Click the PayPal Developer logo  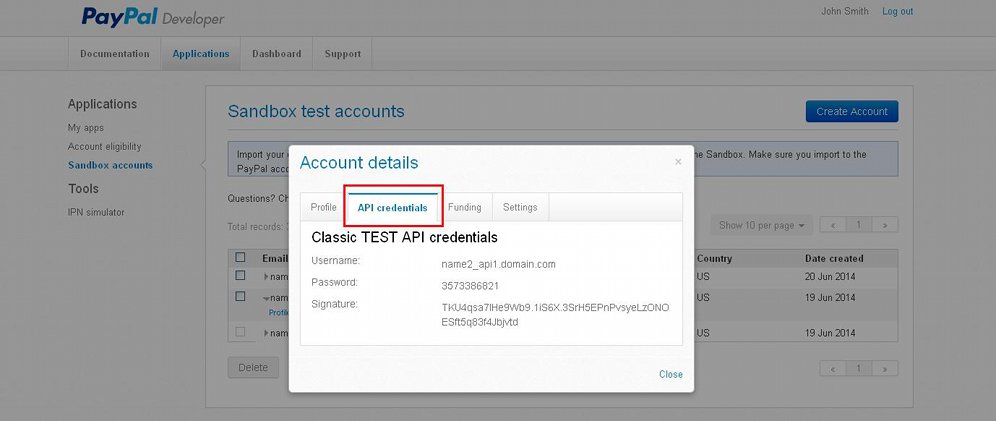click(x=152, y=17)
